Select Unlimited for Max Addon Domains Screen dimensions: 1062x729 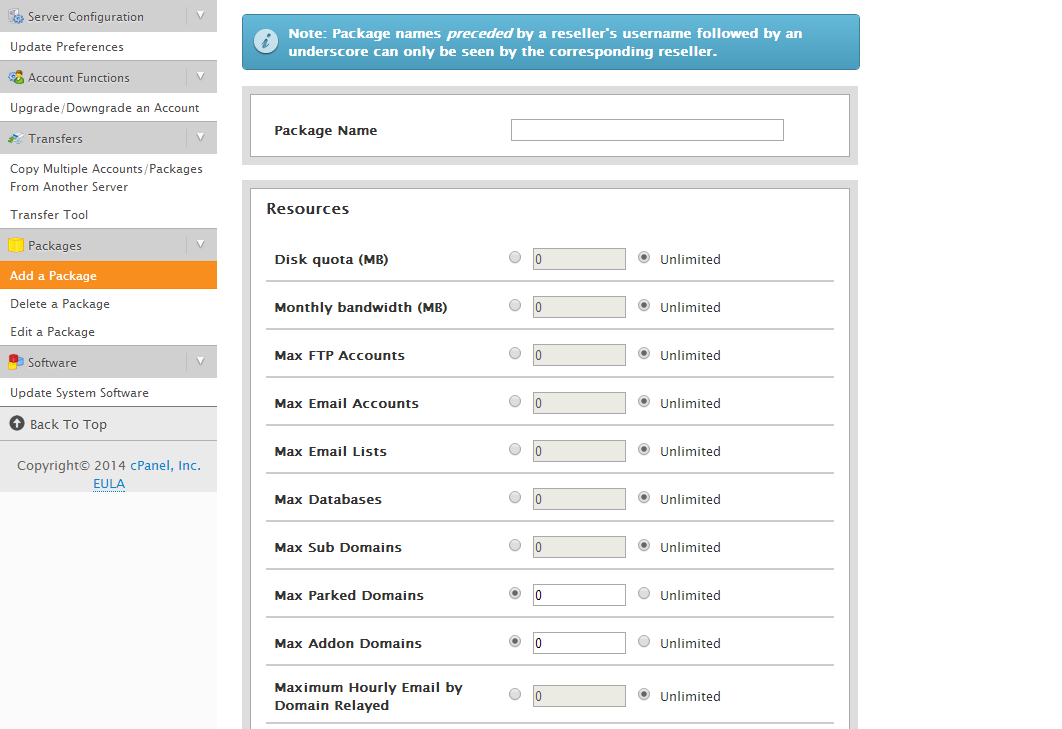[x=644, y=641]
